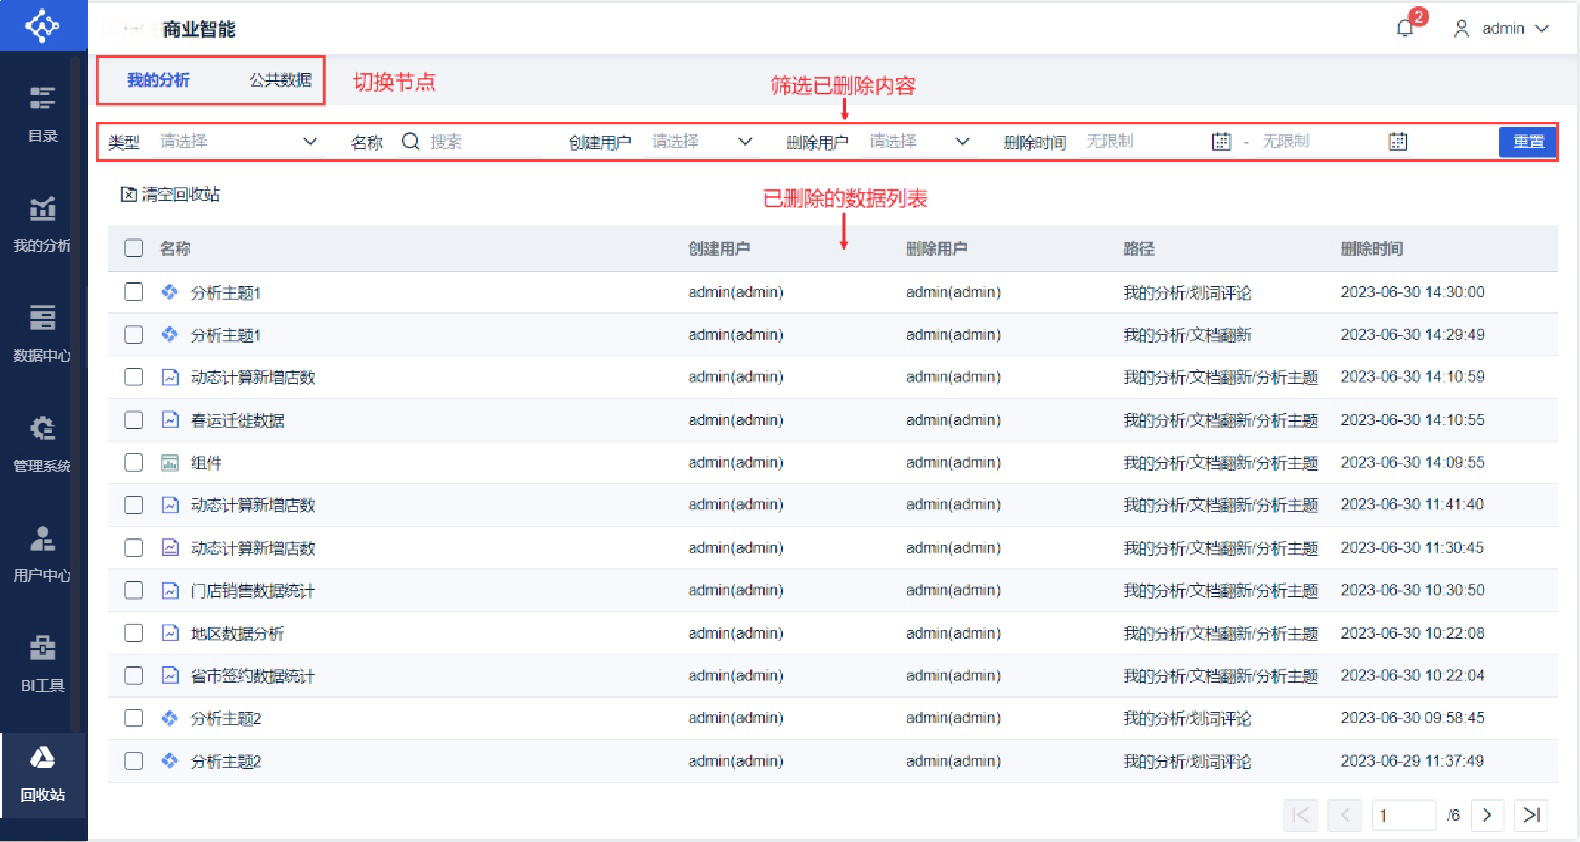The width and height of the screenshot is (1580, 842).
Task: Toggle the select-all checkbox in the table header
Action: tap(134, 248)
